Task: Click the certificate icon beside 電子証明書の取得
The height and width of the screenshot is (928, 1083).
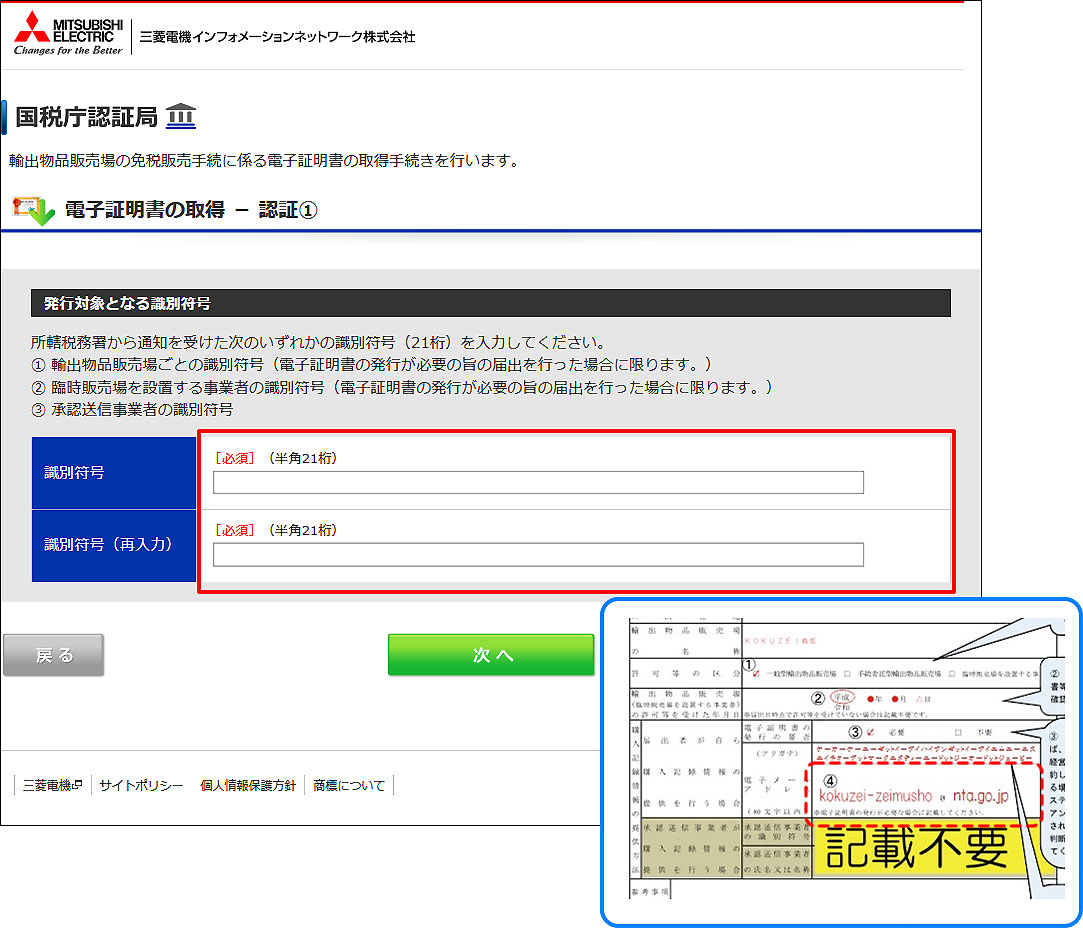Action: point(32,211)
